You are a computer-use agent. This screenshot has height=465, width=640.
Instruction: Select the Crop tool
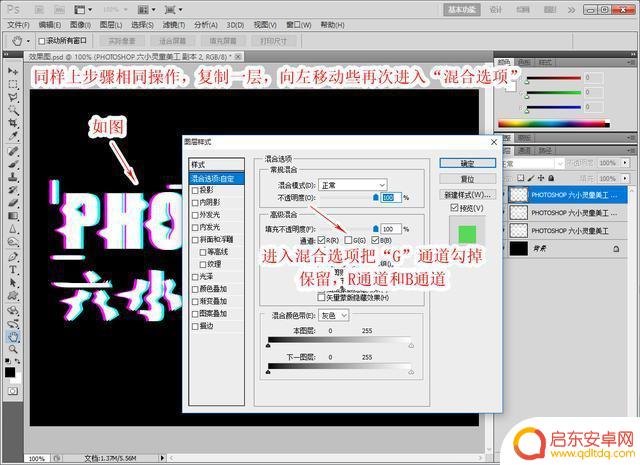13,123
